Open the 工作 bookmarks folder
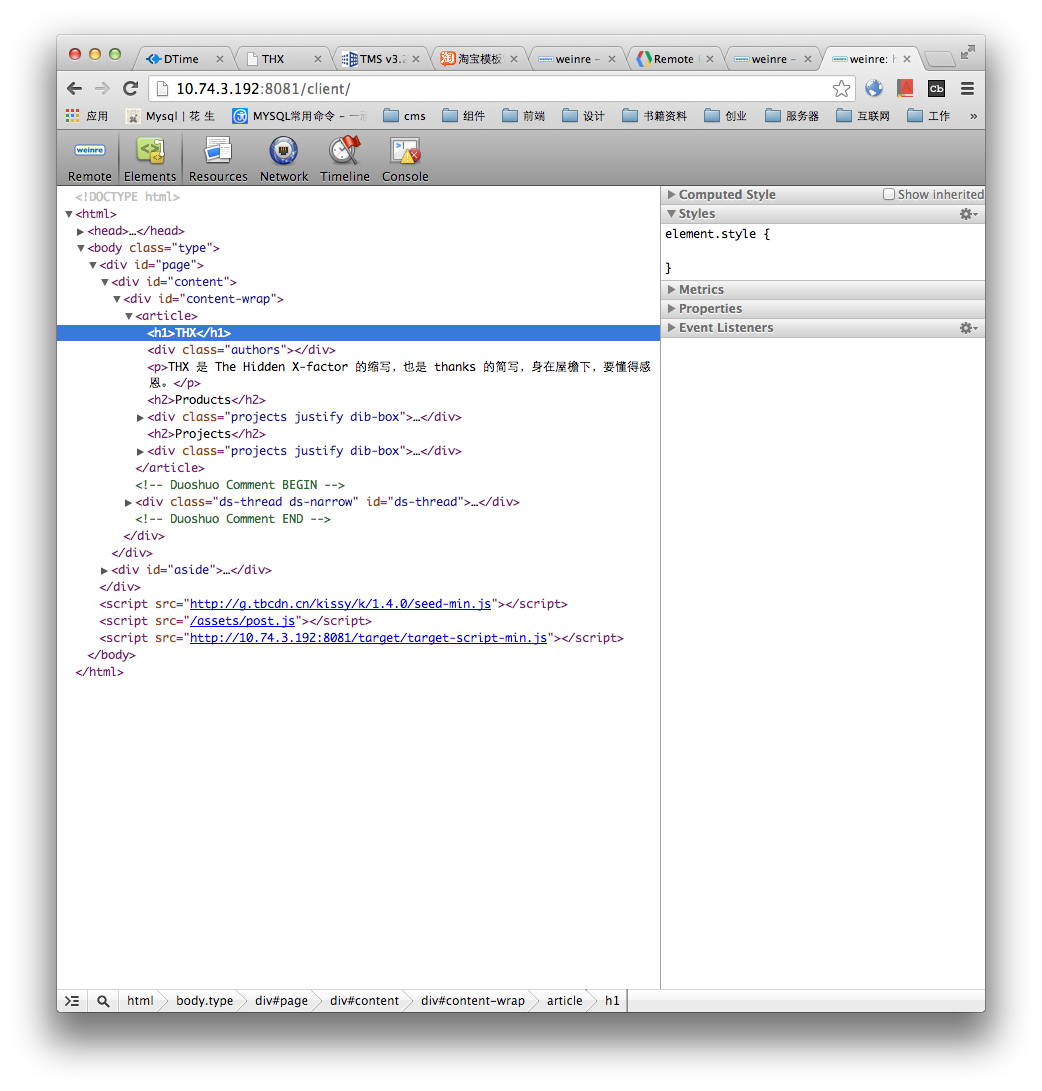This screenshot has height=1091, width=1042. coord(928,116)
